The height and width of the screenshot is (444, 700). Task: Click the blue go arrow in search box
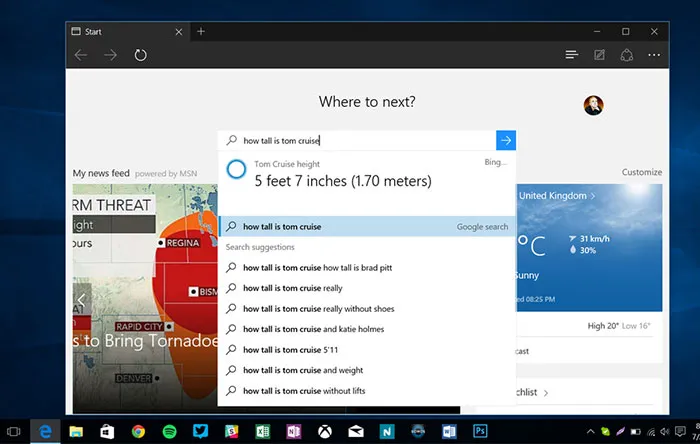point(506,141)
